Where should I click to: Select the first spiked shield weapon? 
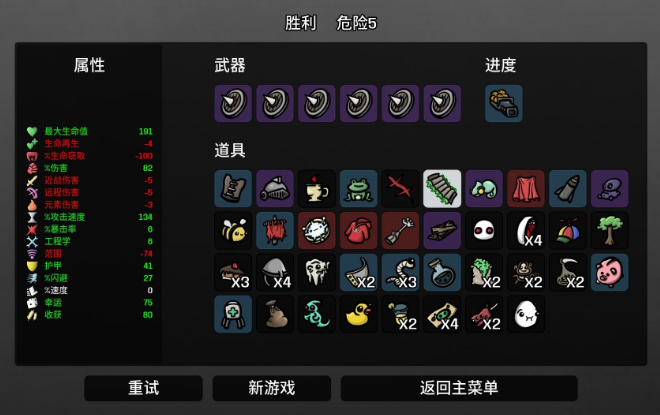233,104
